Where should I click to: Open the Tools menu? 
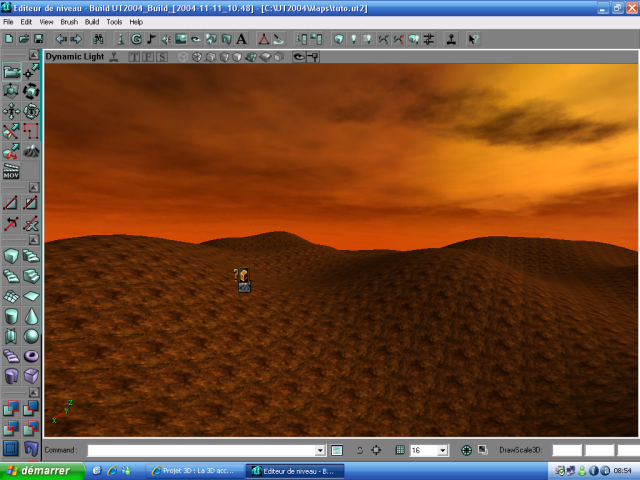tap(114, 22)
